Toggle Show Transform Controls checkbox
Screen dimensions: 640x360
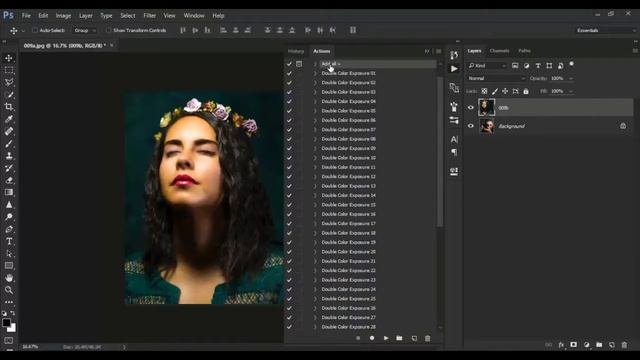tap(108, 30)
